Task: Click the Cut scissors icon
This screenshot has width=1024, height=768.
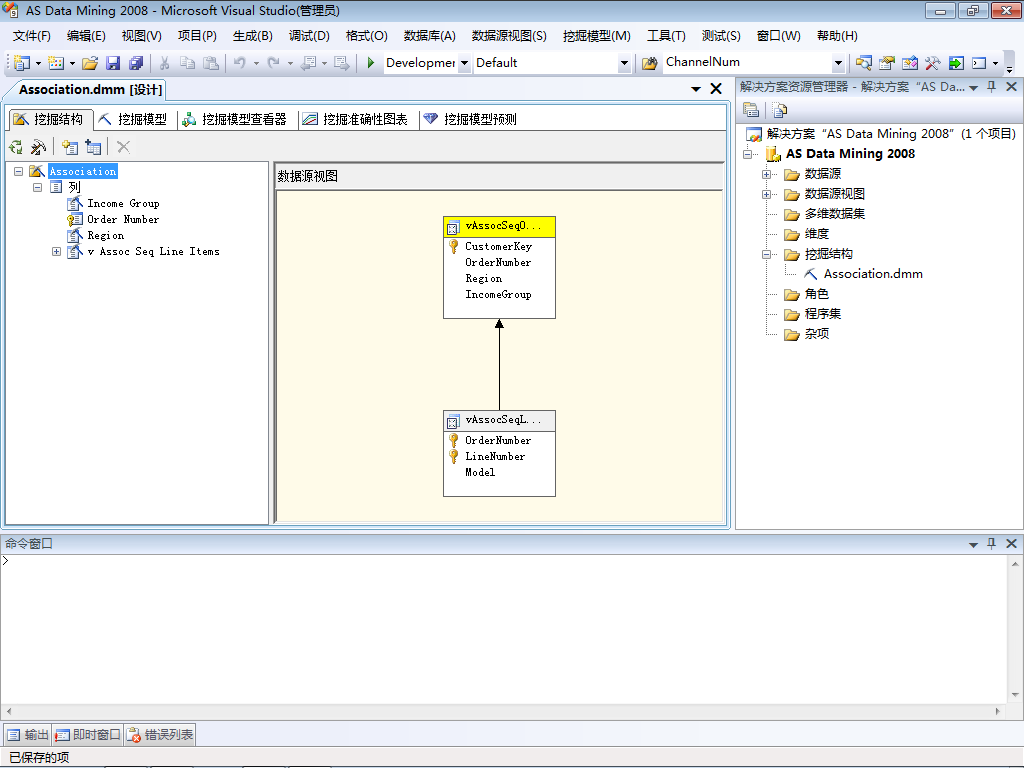Action: (165, 63)
